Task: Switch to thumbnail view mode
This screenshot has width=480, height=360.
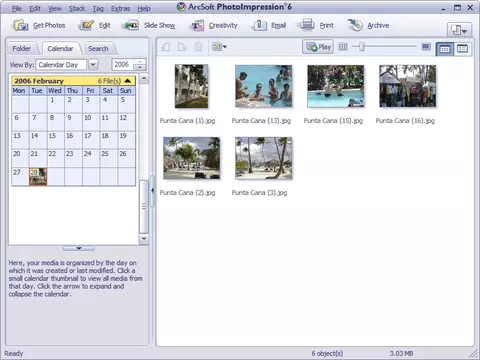Action: 445,49
